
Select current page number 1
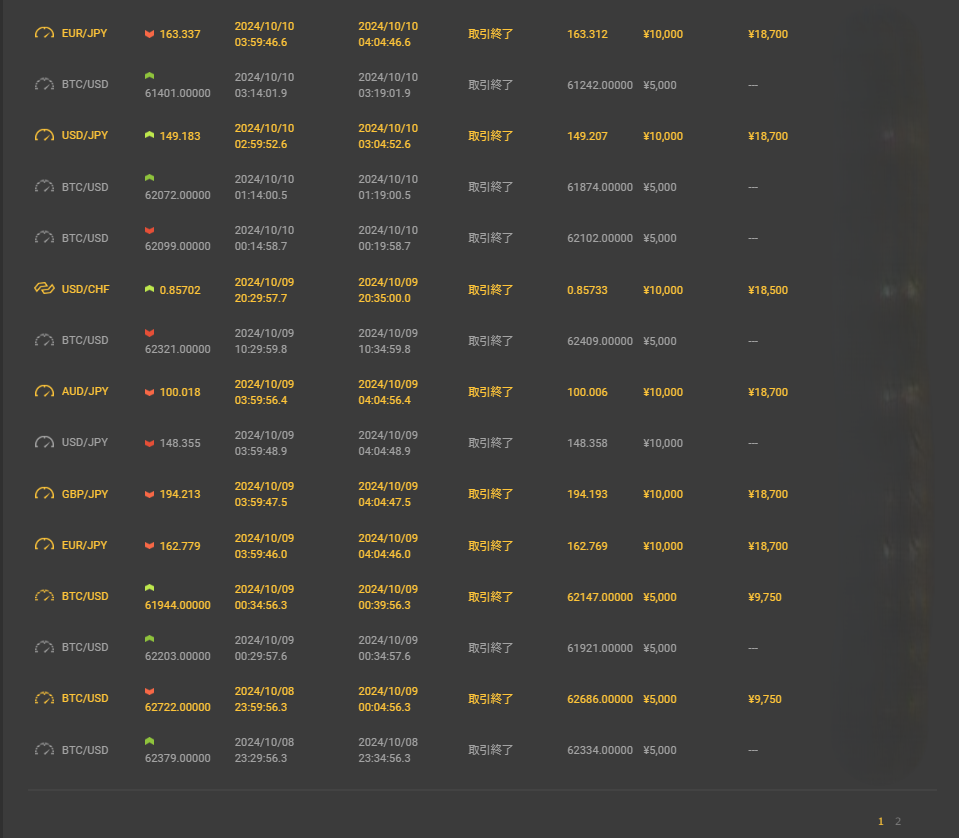pos(881,821)
